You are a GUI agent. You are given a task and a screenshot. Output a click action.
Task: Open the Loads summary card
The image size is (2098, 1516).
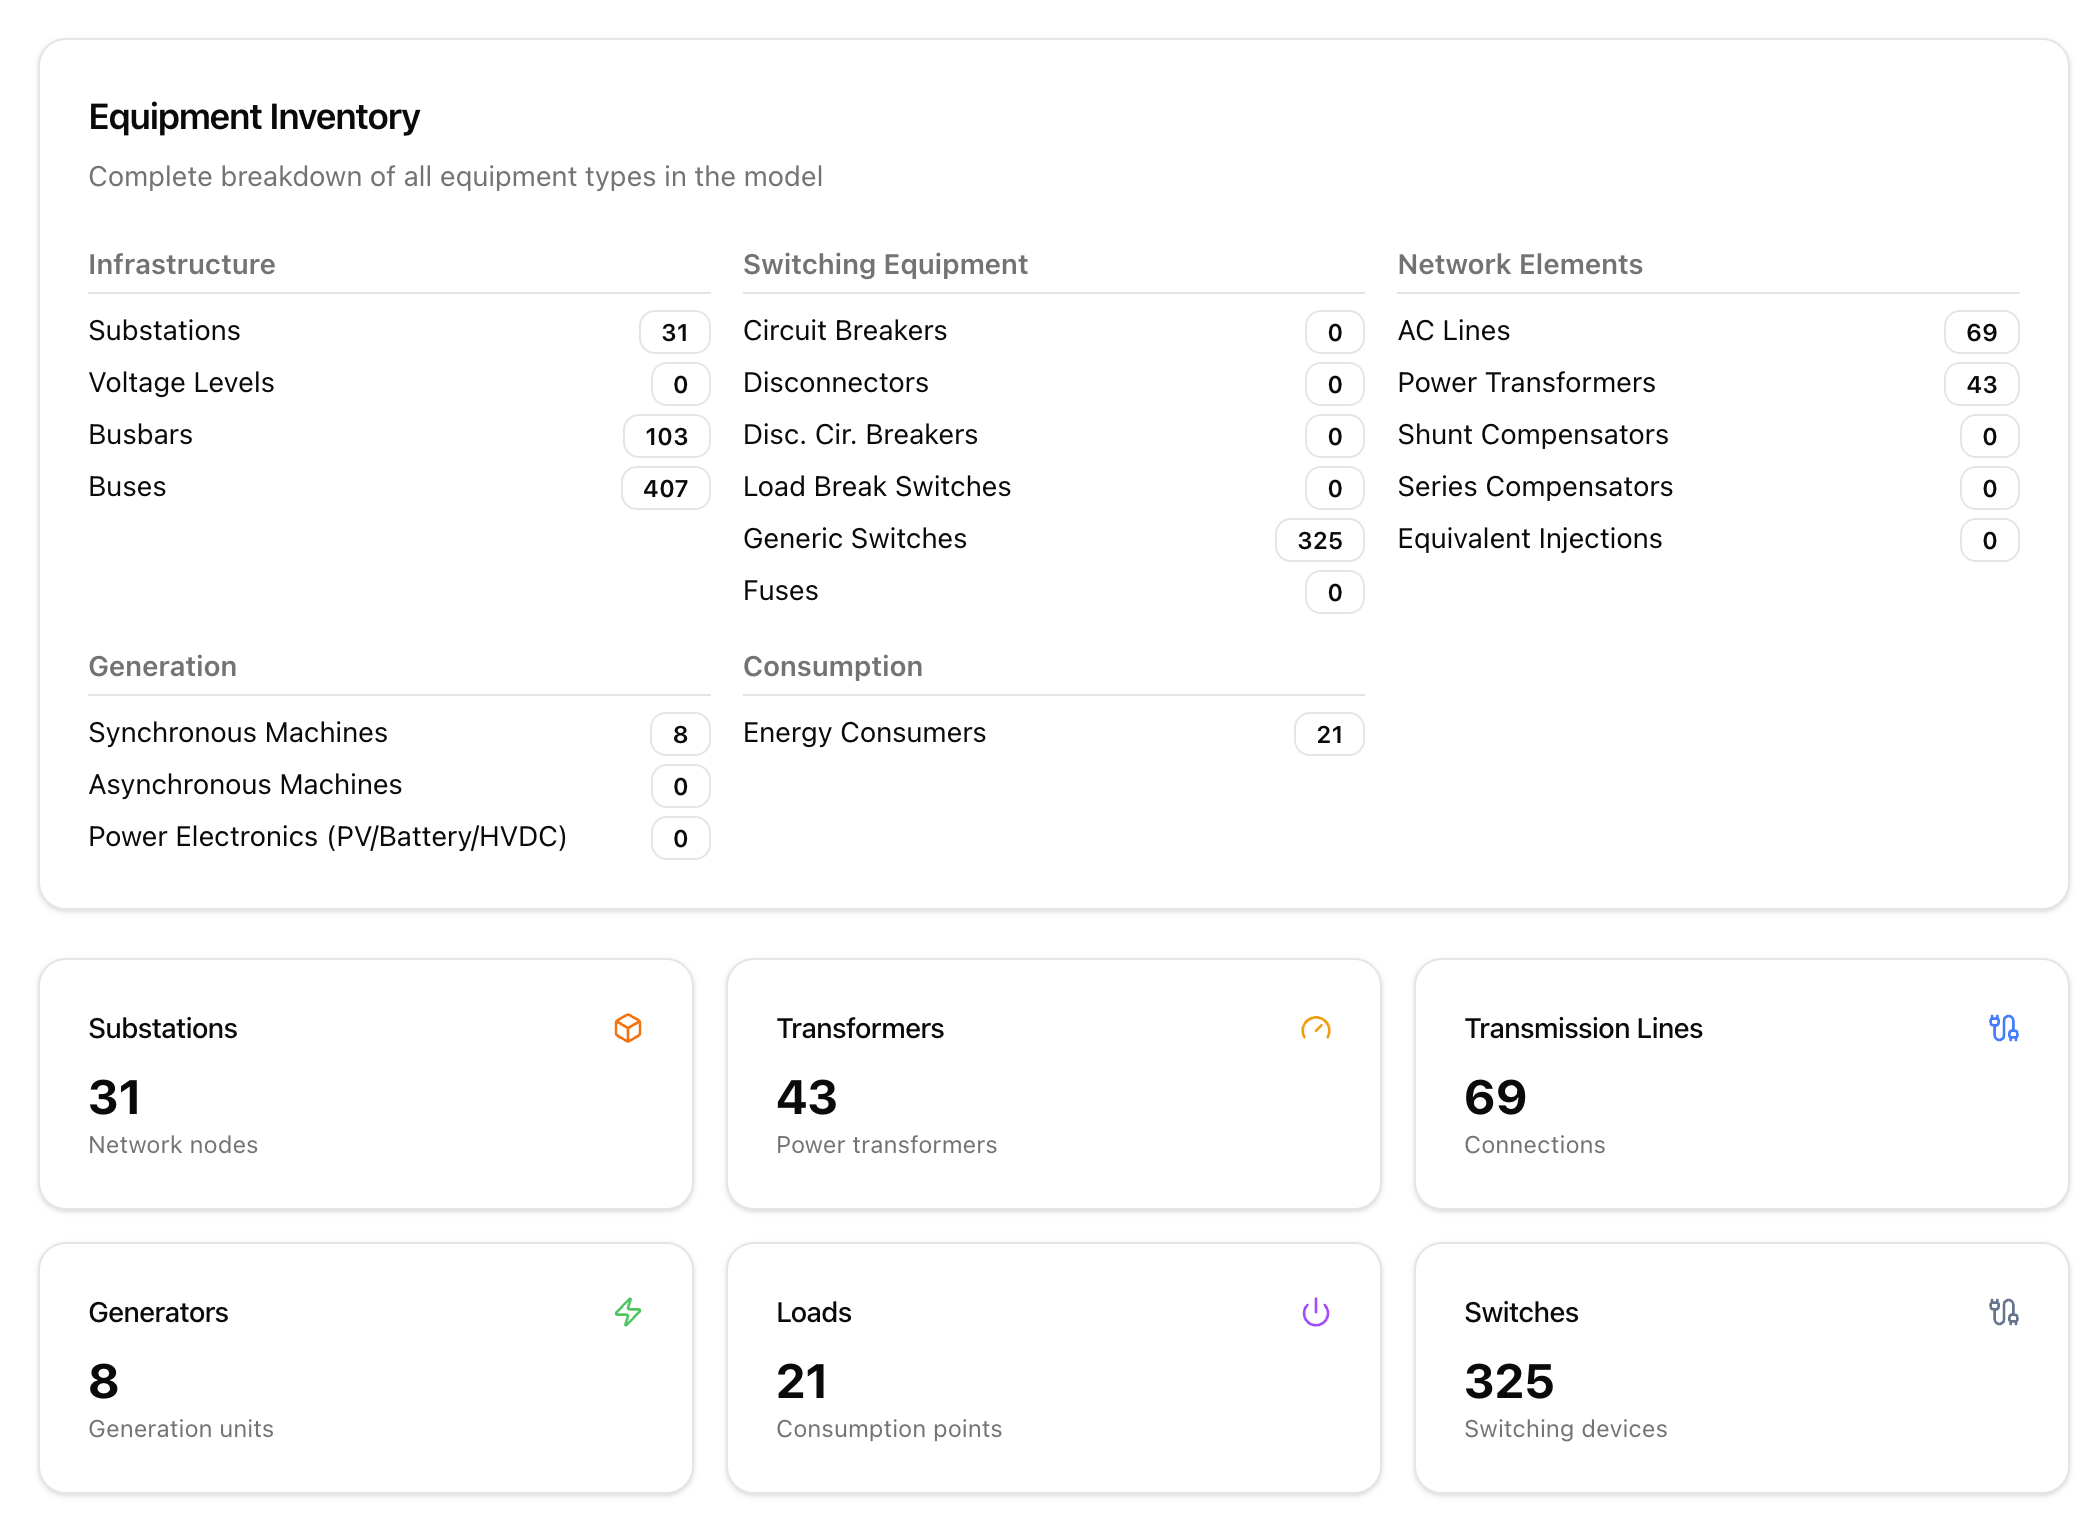pos(1053,1368)
